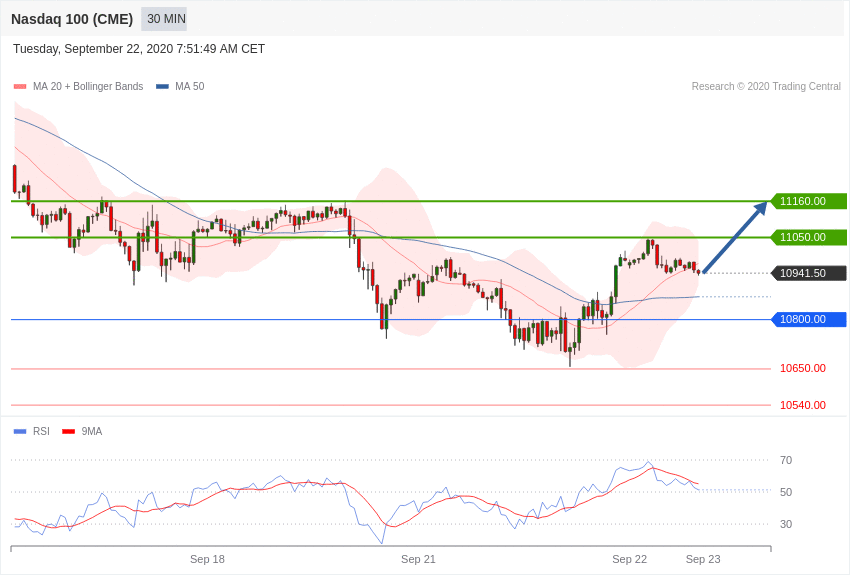Click the 30 MIN timeframe badge
The image size is (850, 576).
click(164, 19)
